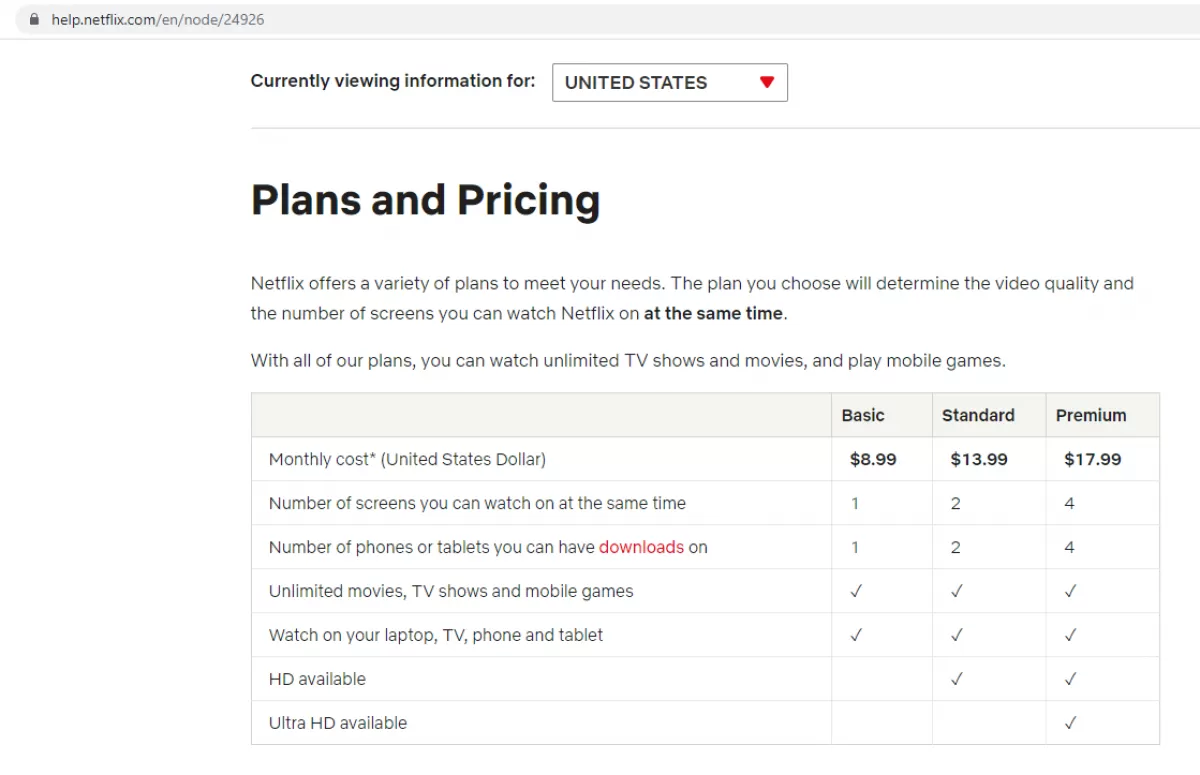Image resolution: width=1200 pixels, height=775 pixels.
Task: Click the "Number of screens you can watch" row label
Action: pyautogui.click(x=477, y=503)
